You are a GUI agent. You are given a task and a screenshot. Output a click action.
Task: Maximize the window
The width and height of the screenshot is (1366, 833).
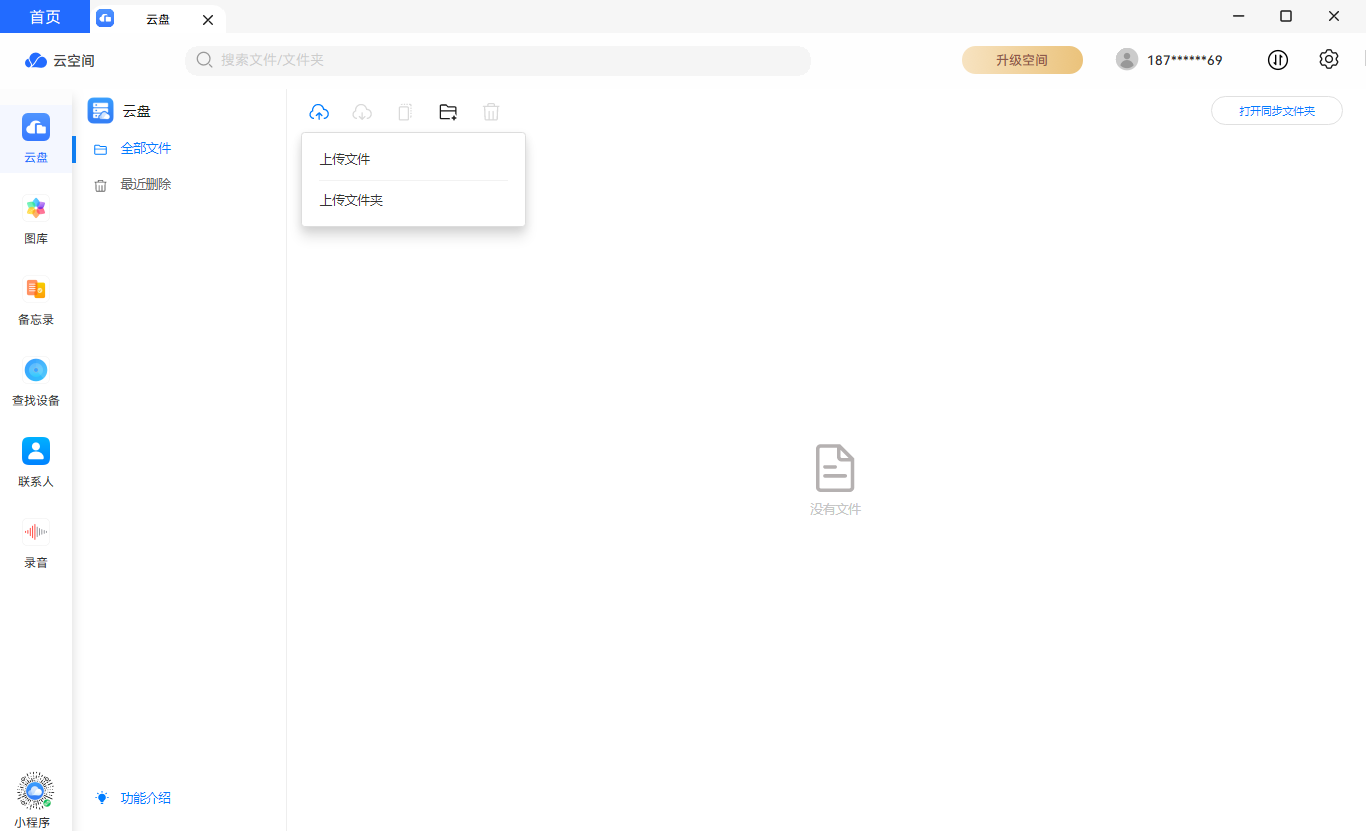point(1286,16)
